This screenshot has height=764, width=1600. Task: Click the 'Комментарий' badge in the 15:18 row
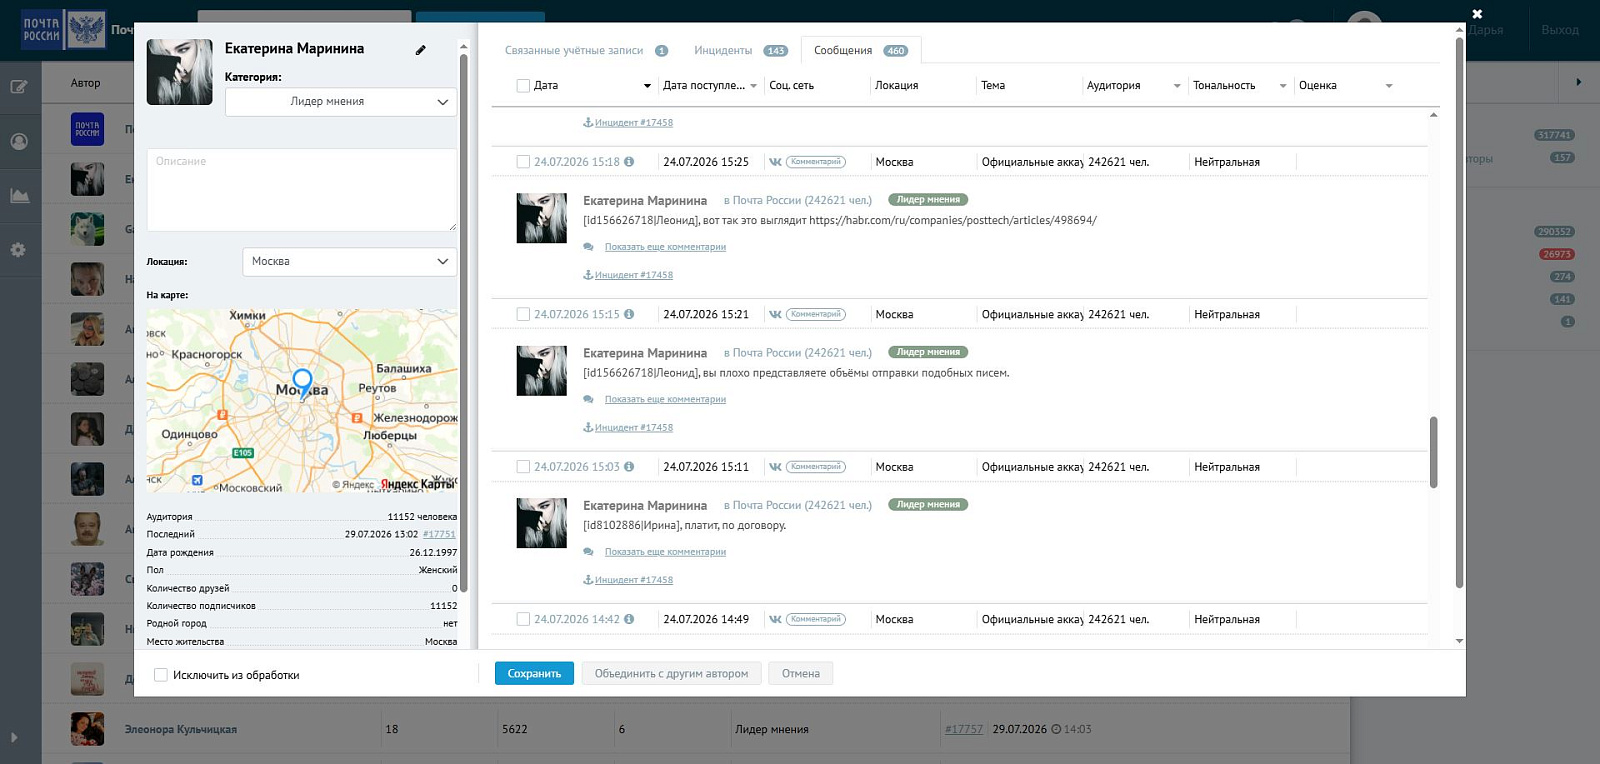pos(816,162)
